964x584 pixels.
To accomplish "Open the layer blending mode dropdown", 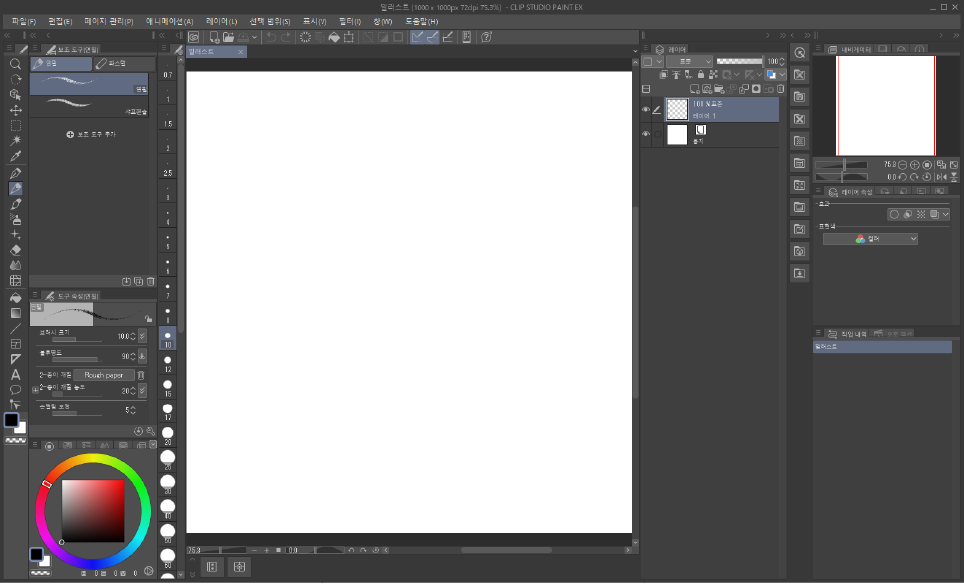I will click(x=689, y=61).
